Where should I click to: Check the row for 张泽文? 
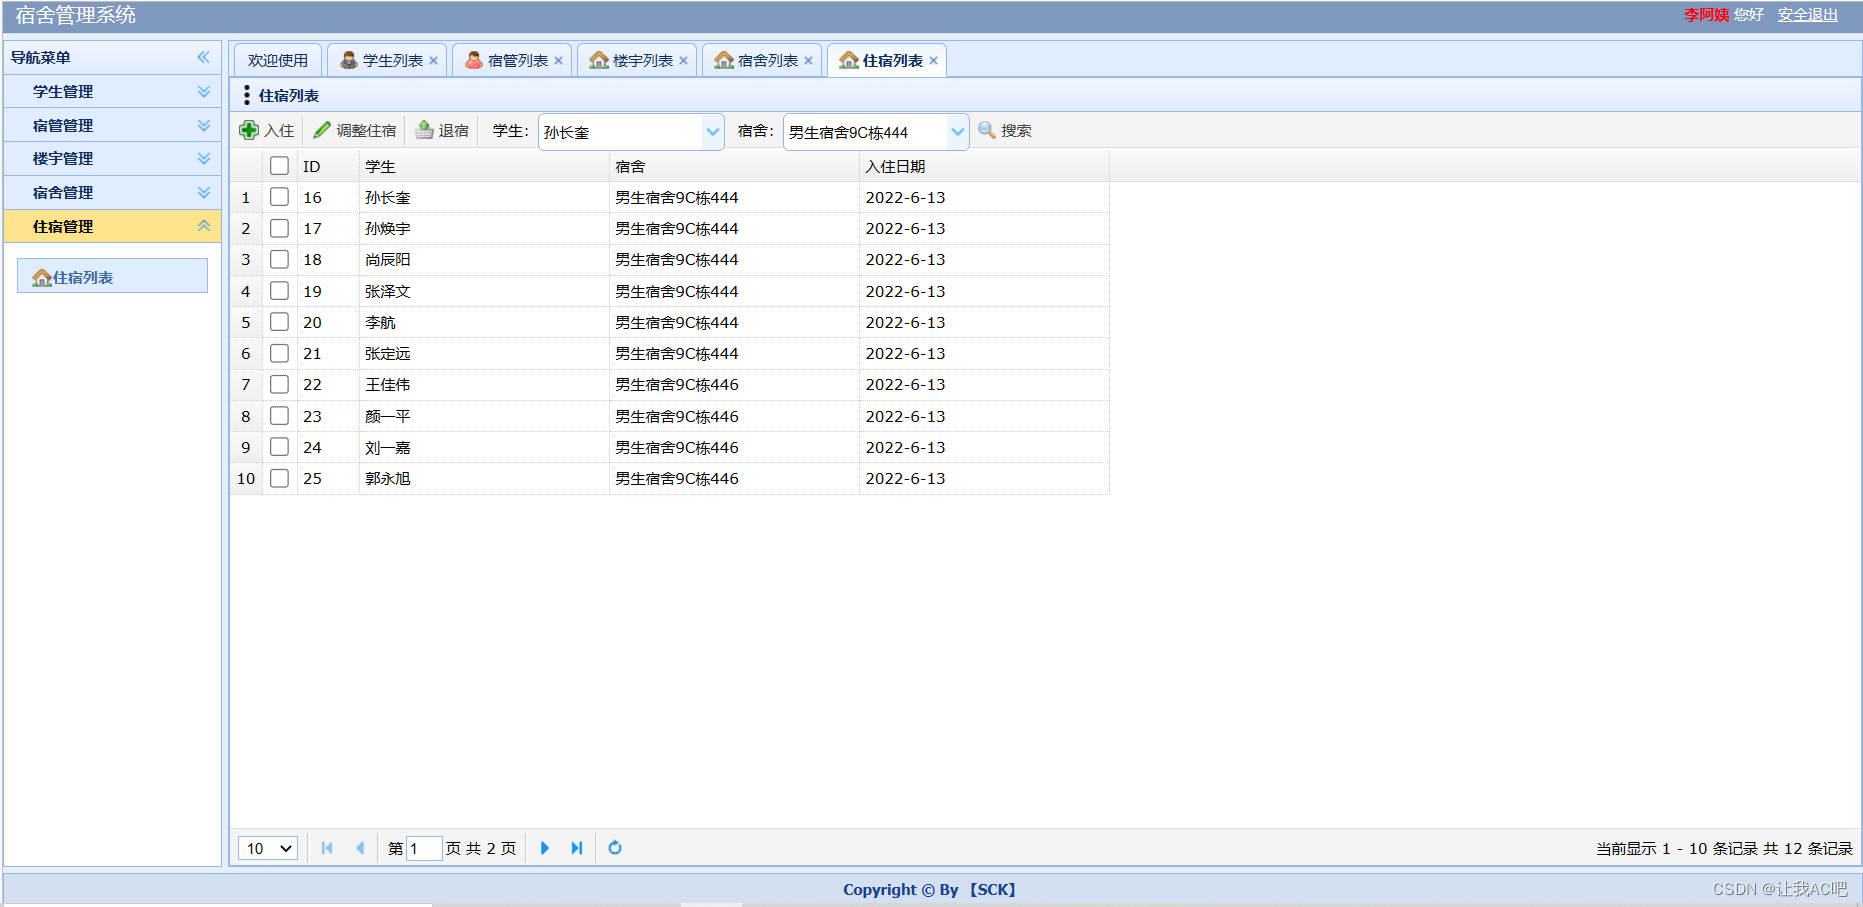click(279, 291)
